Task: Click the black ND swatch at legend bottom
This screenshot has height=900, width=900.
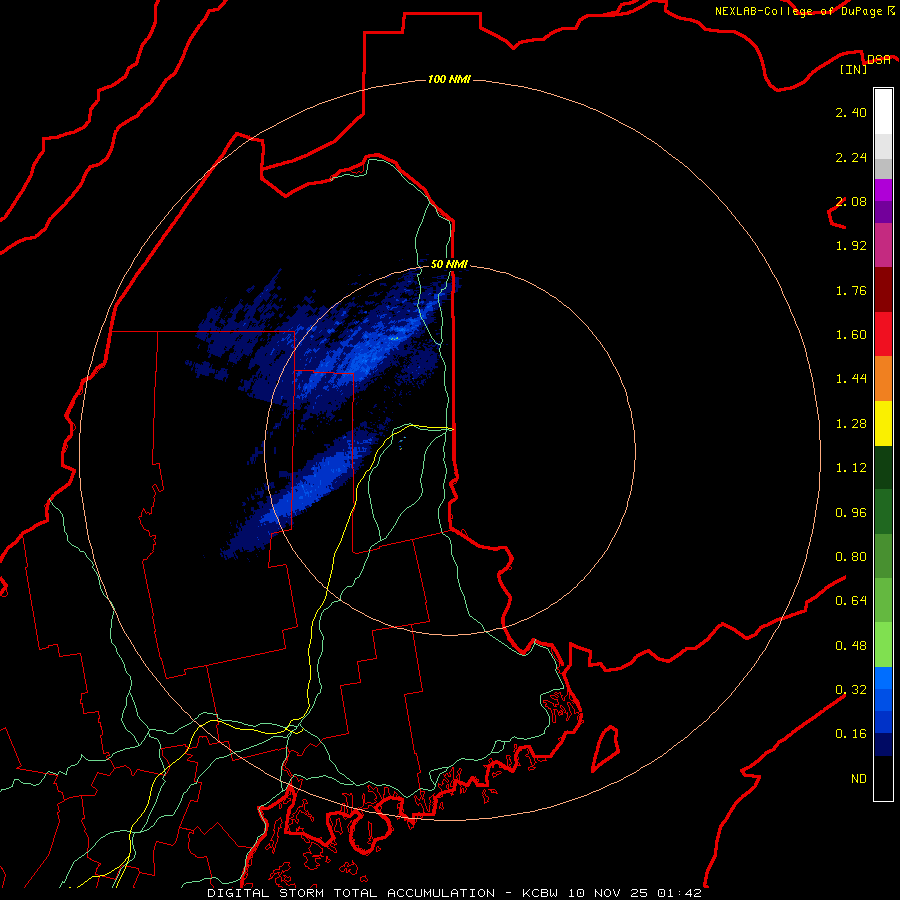Action: (883, 778)
